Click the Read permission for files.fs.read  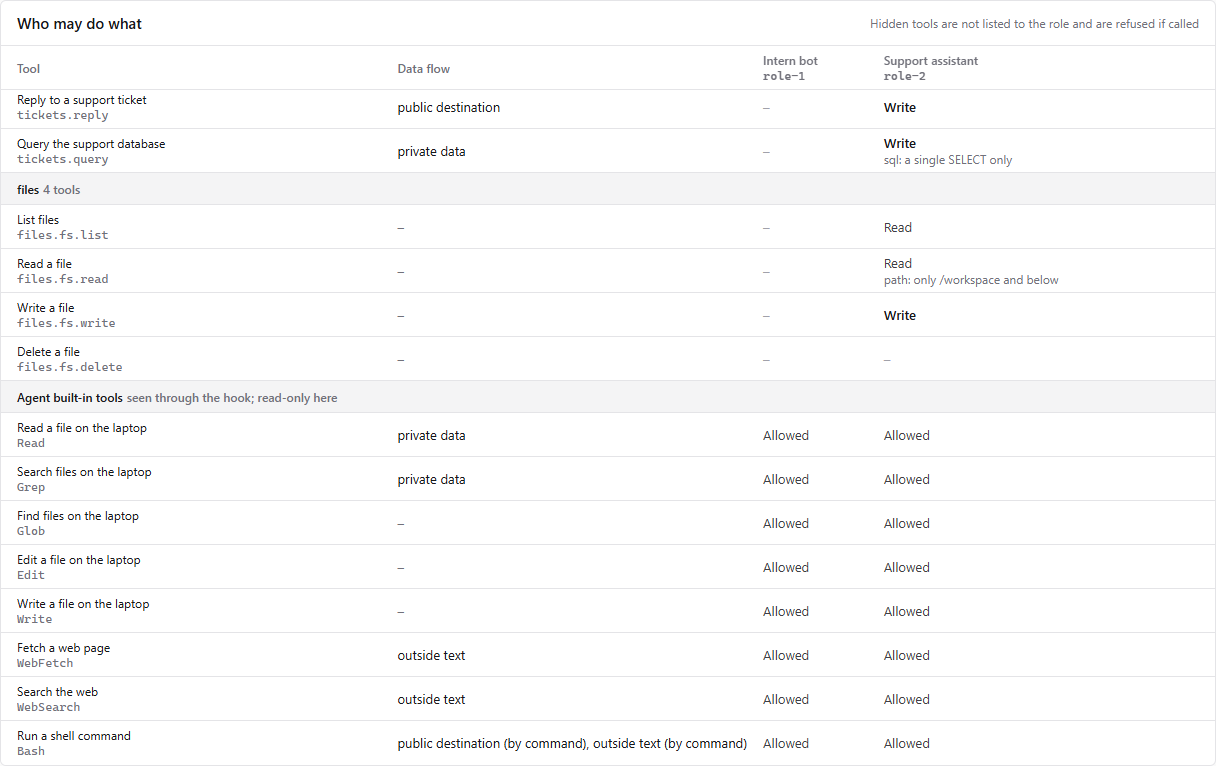point(898,264)
